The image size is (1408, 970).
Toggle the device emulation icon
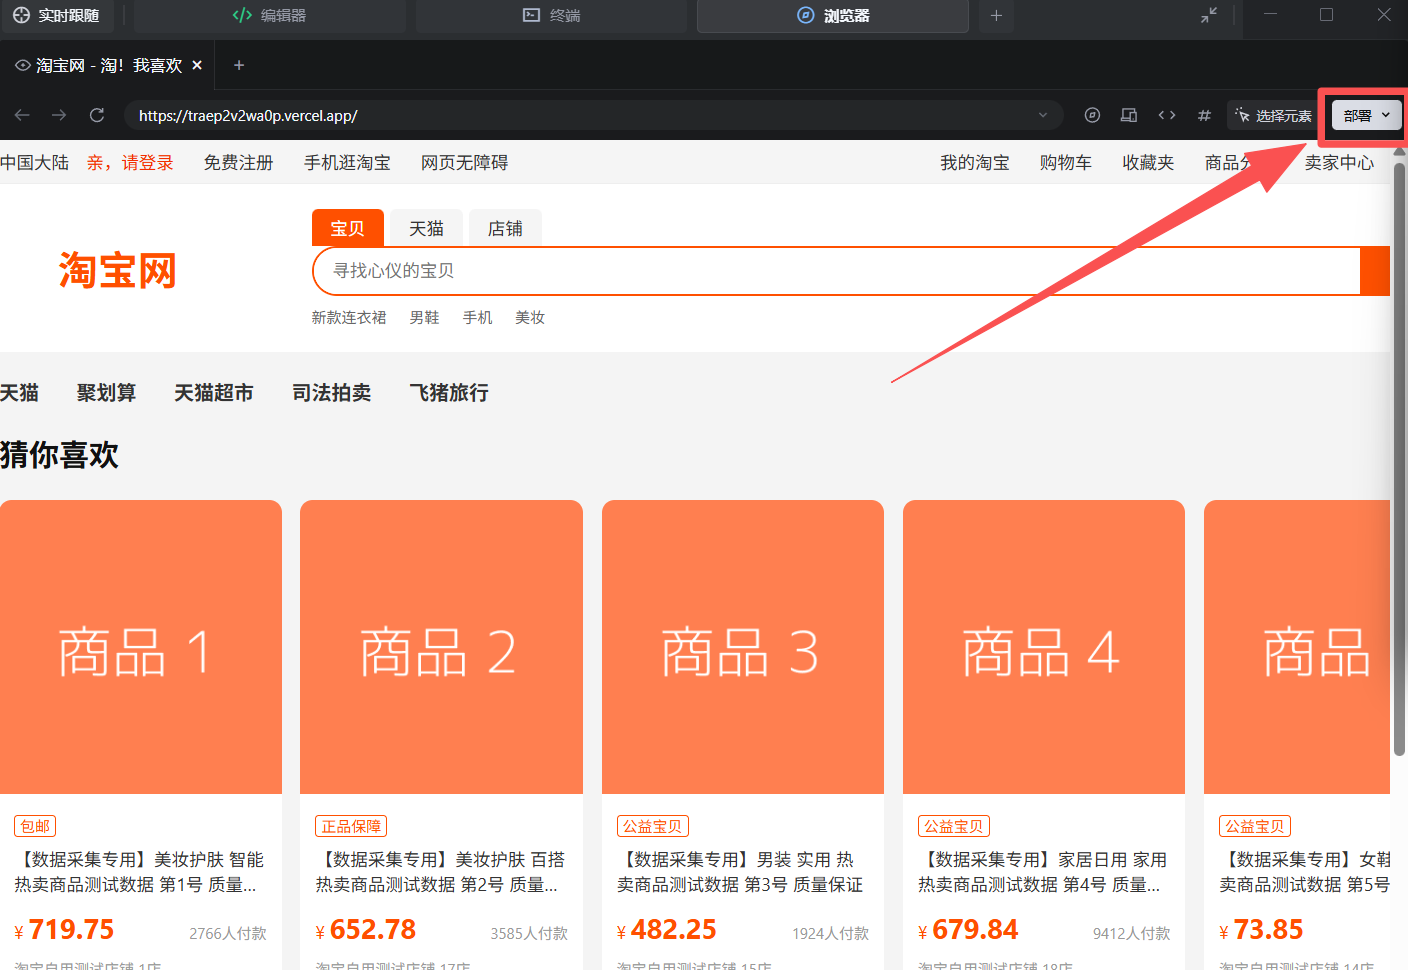pyautogui.click(x=1129, y=115)
